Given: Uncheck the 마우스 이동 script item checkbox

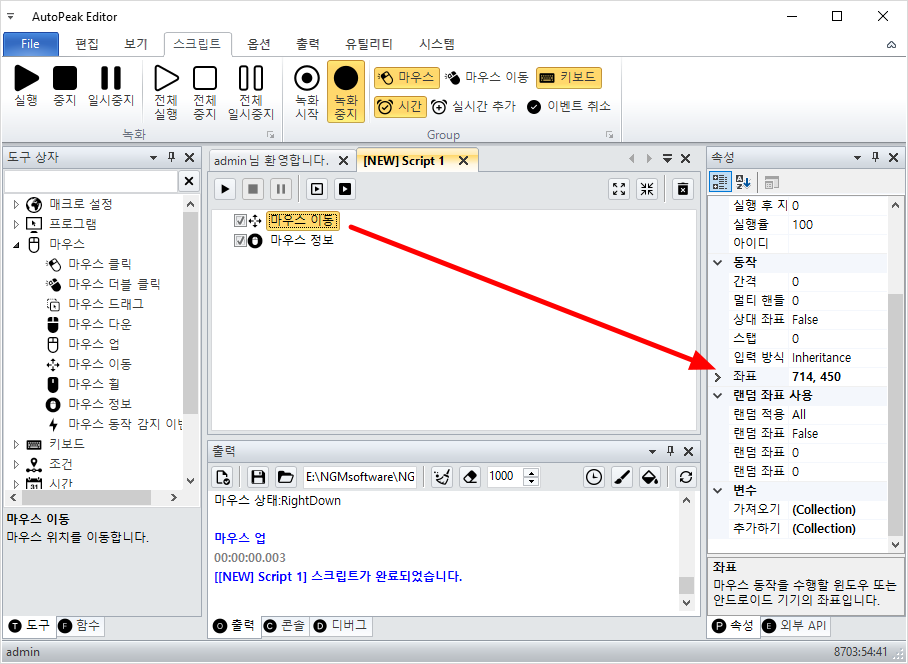Looking at the screenshot, I should point(240,221).
